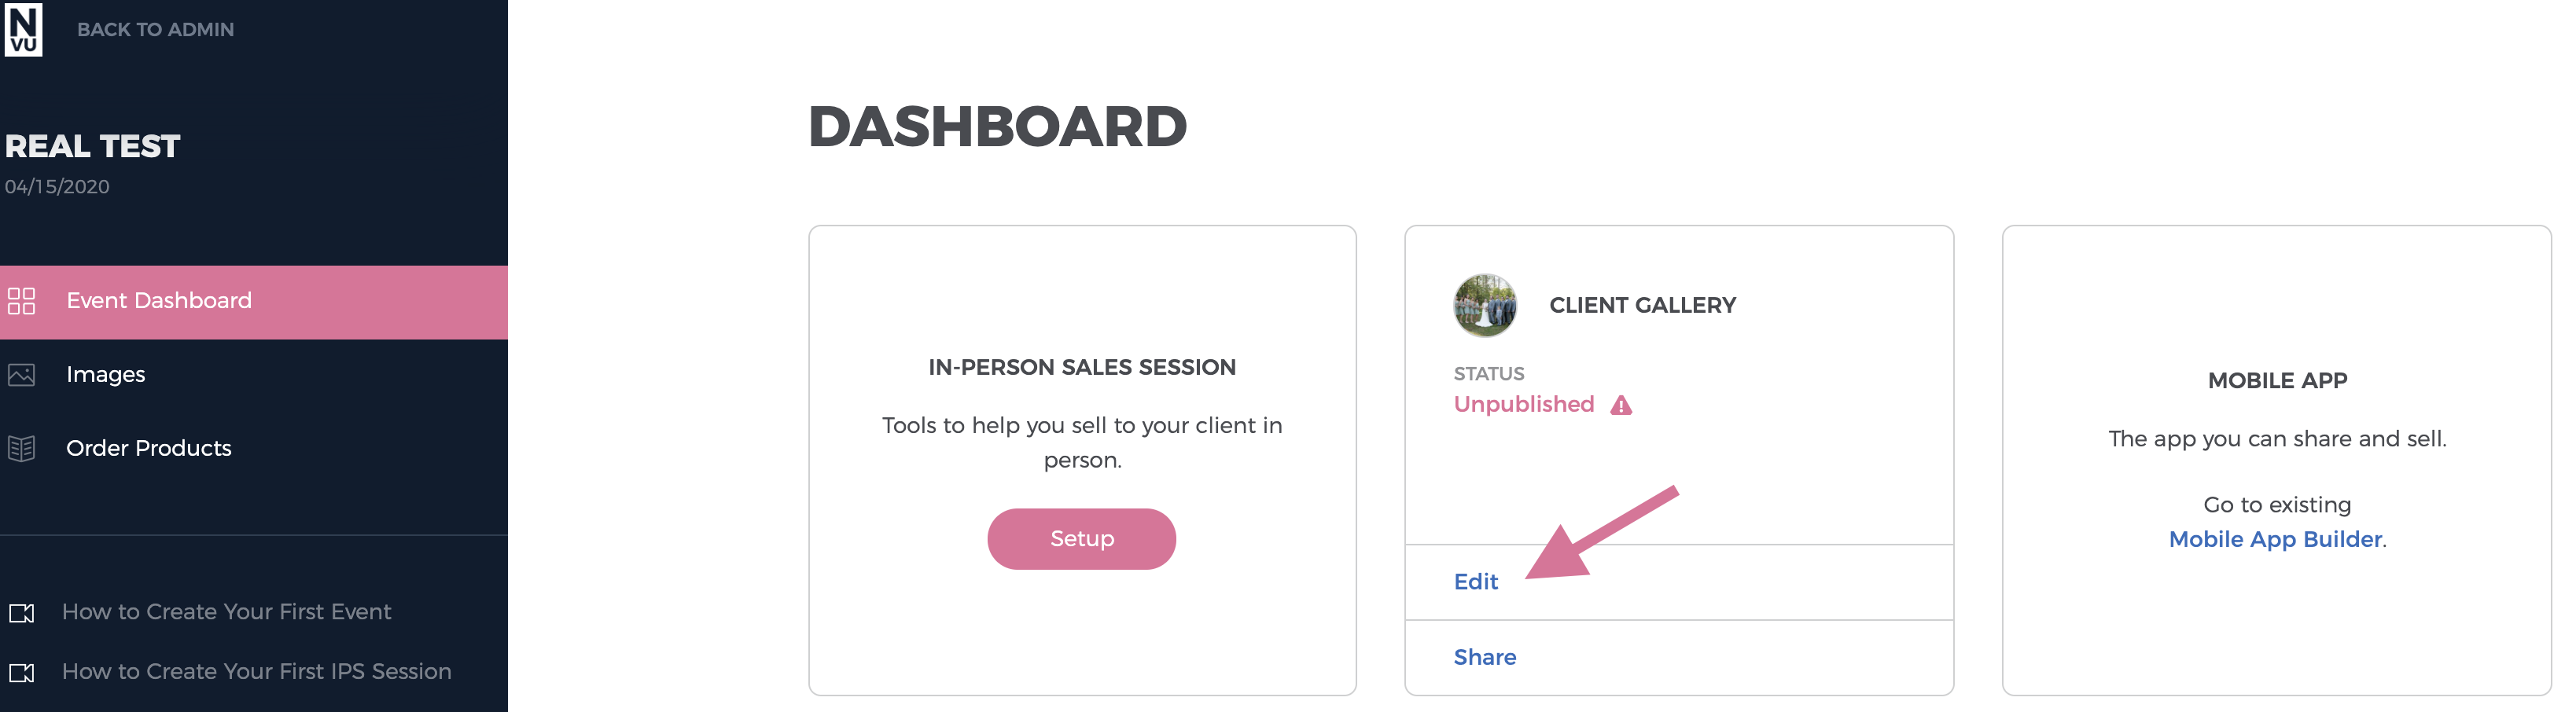This screenshot has height=712, width=2576.
Task: Click the Images picture icon in sidebar
Action: click(x=21, y=375)
